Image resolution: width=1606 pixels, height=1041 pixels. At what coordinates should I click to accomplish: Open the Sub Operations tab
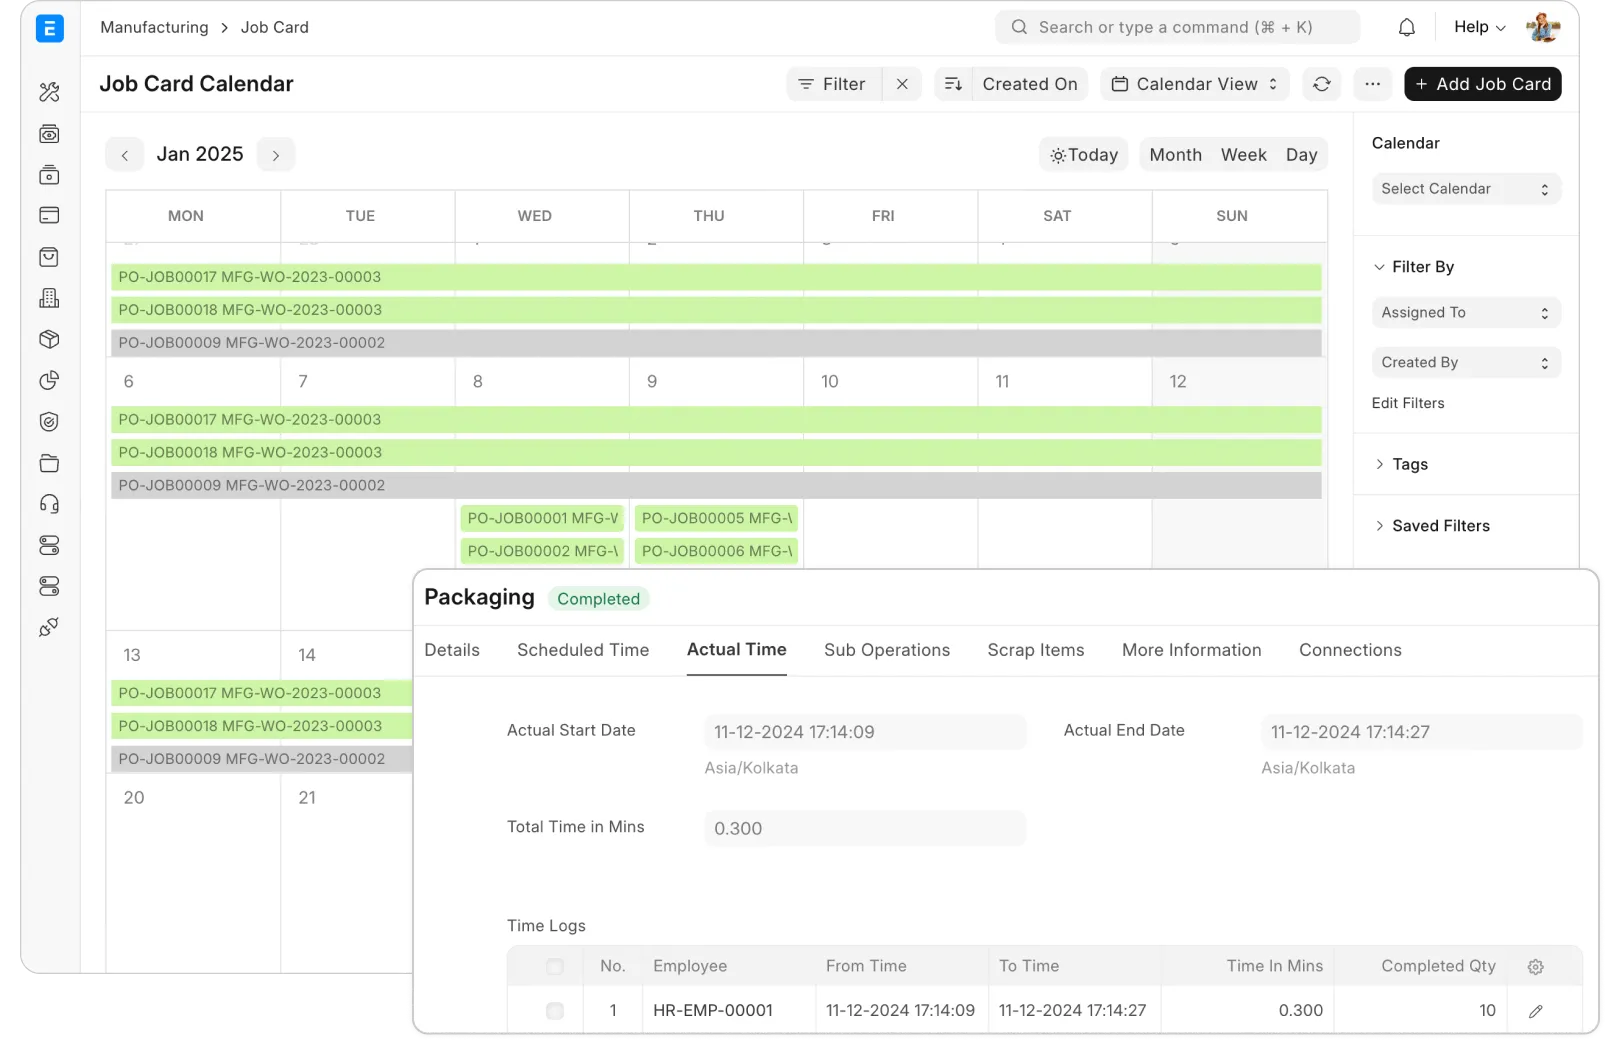click(x=886, y=650)
